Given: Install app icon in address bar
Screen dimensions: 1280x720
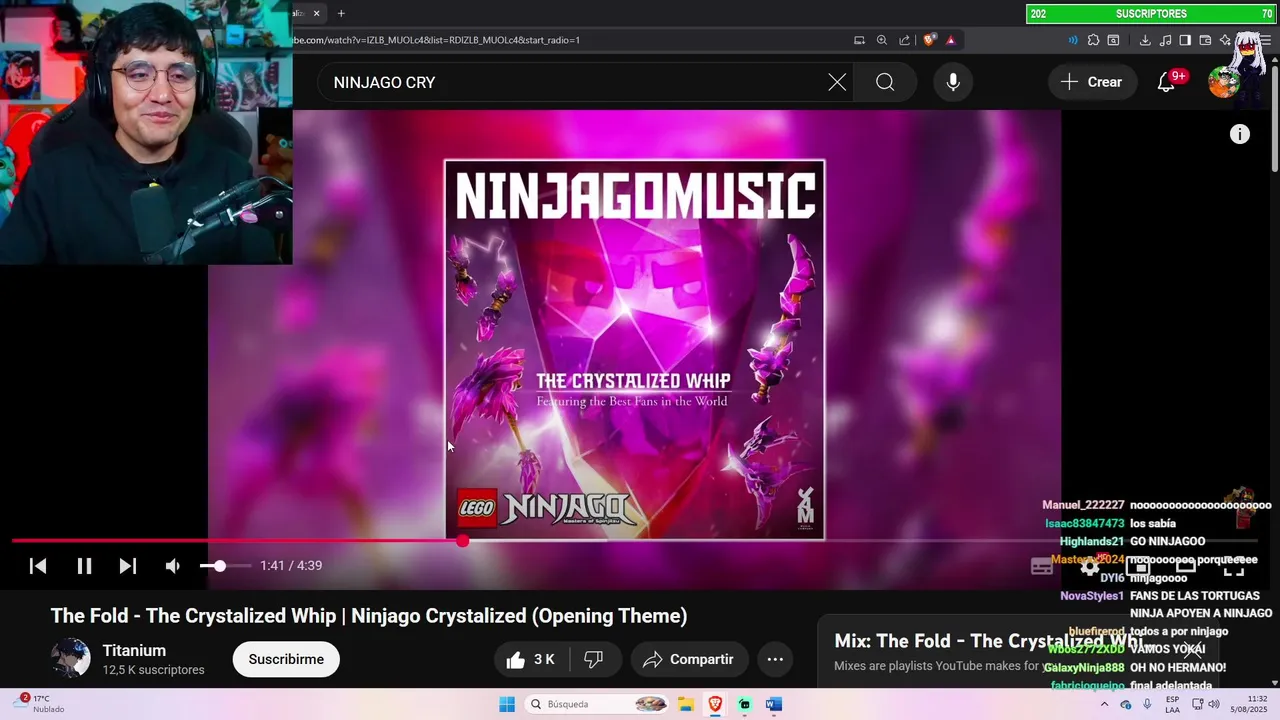Looking at the screenshot, I should click(859, 40).
